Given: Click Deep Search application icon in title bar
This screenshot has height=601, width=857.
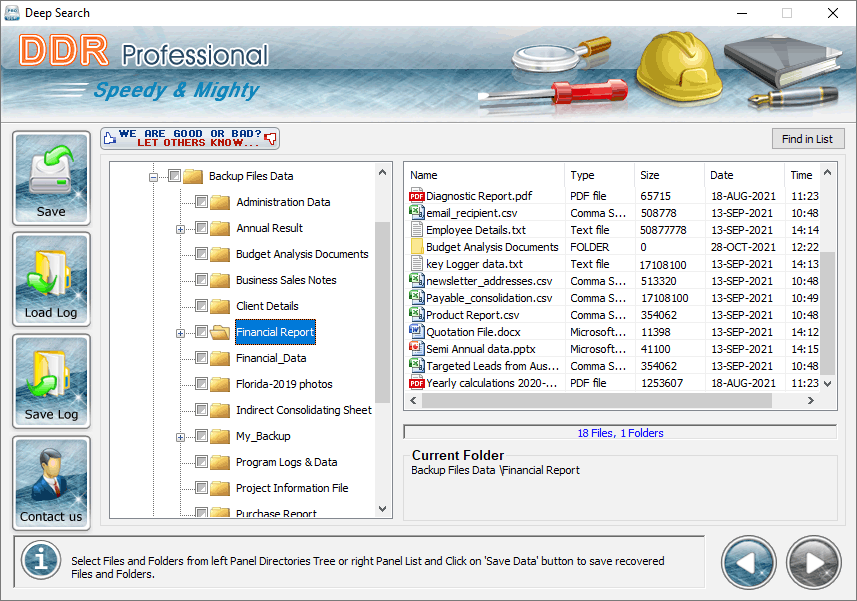Looking at the screenshot, I should 11,13.
